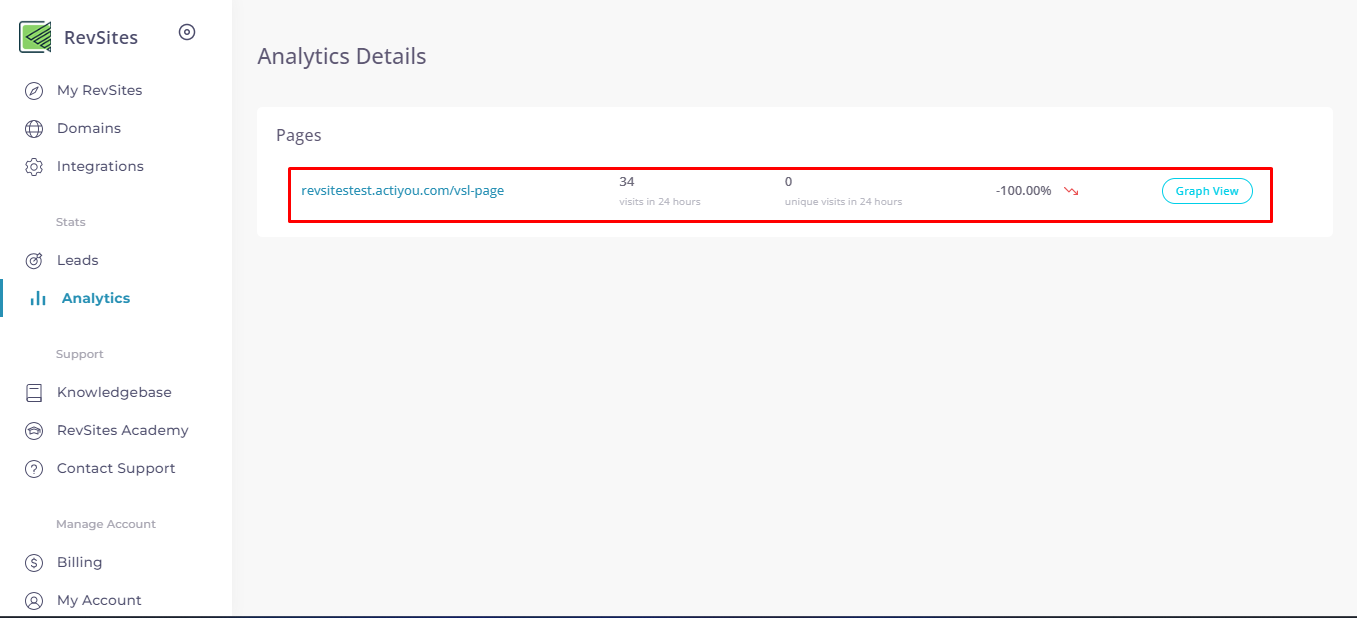1357x618 pixels.
Task: Click the Billing dollar icon
Action: (x=35, y=562)
